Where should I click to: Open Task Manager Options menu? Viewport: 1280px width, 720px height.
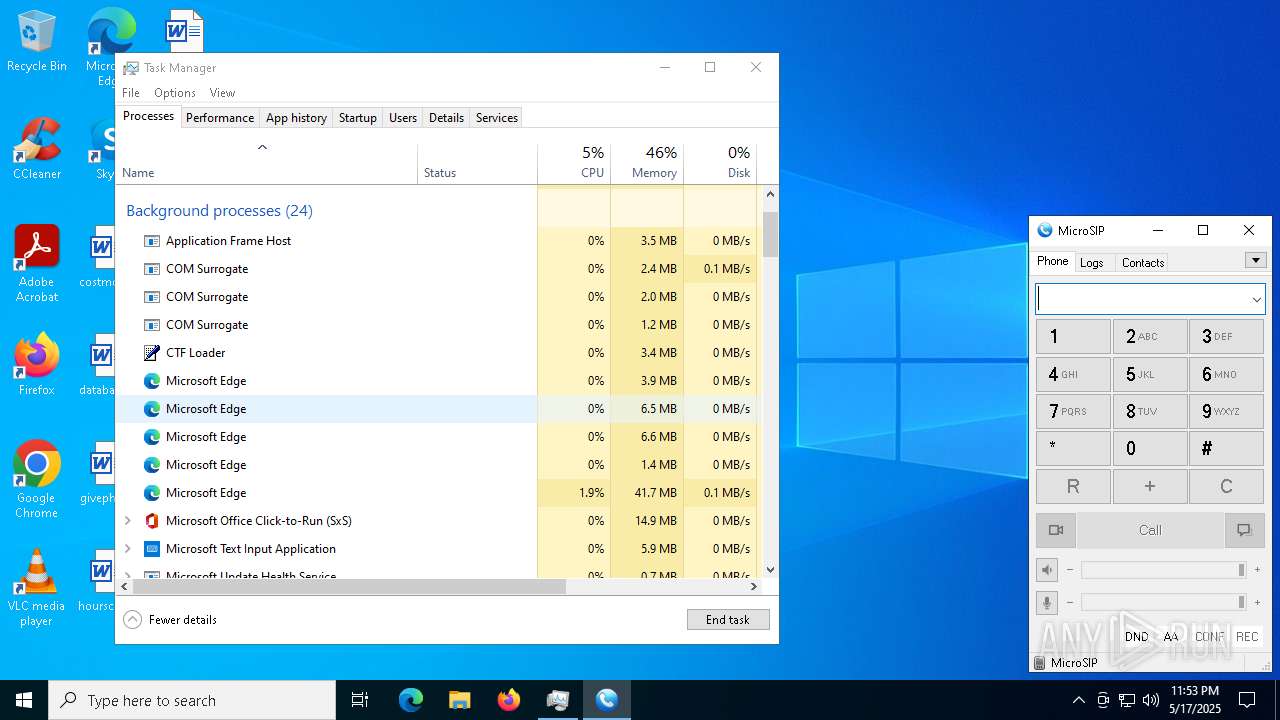[175, 92]
